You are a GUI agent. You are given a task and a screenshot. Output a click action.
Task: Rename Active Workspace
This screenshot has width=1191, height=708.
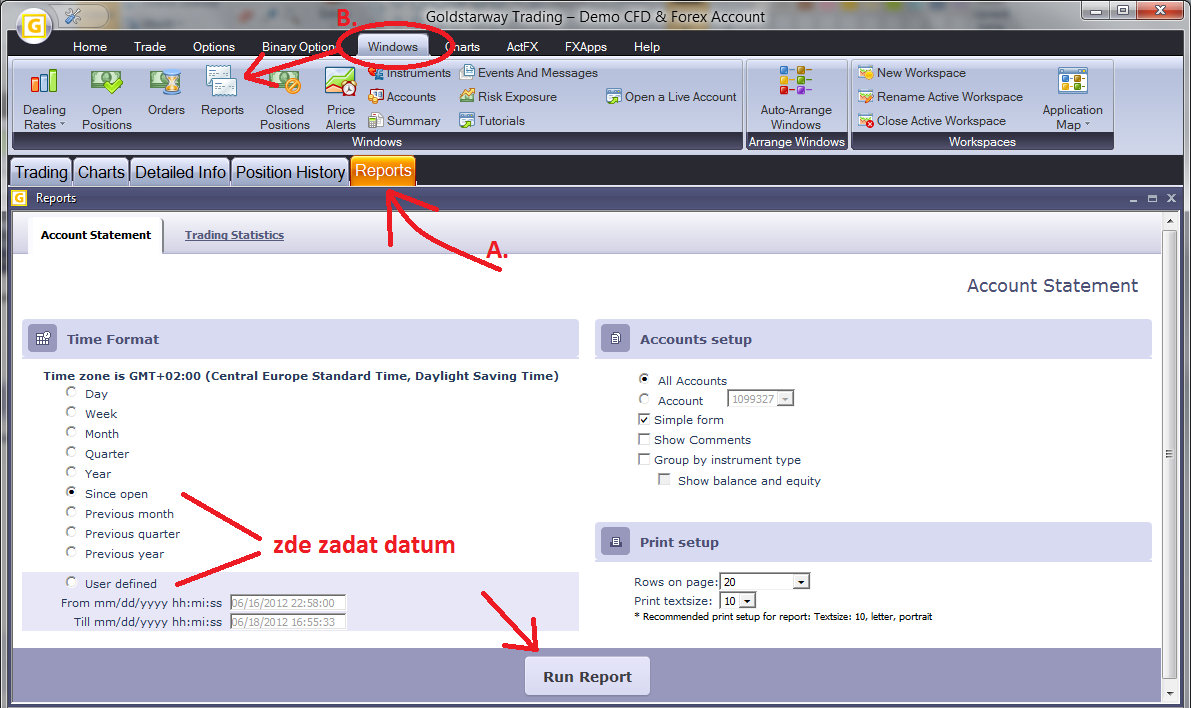tap(940, 96)
